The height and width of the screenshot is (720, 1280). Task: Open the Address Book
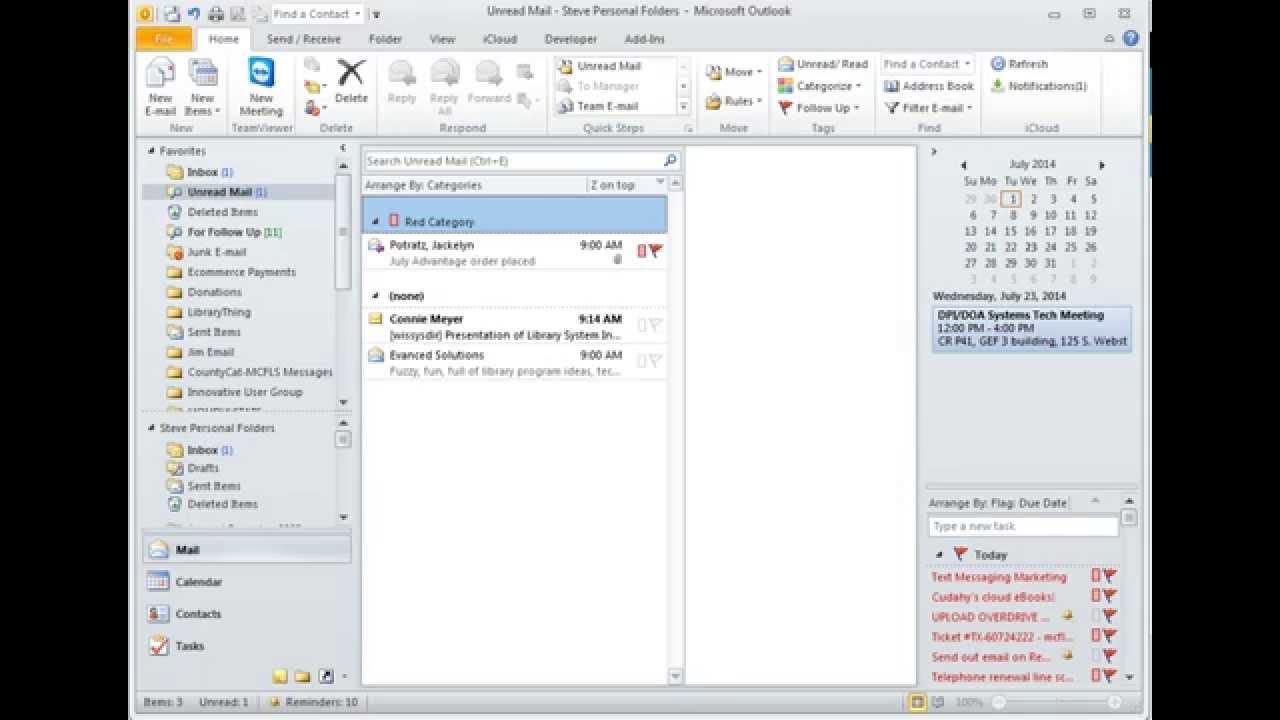[929, 86]
